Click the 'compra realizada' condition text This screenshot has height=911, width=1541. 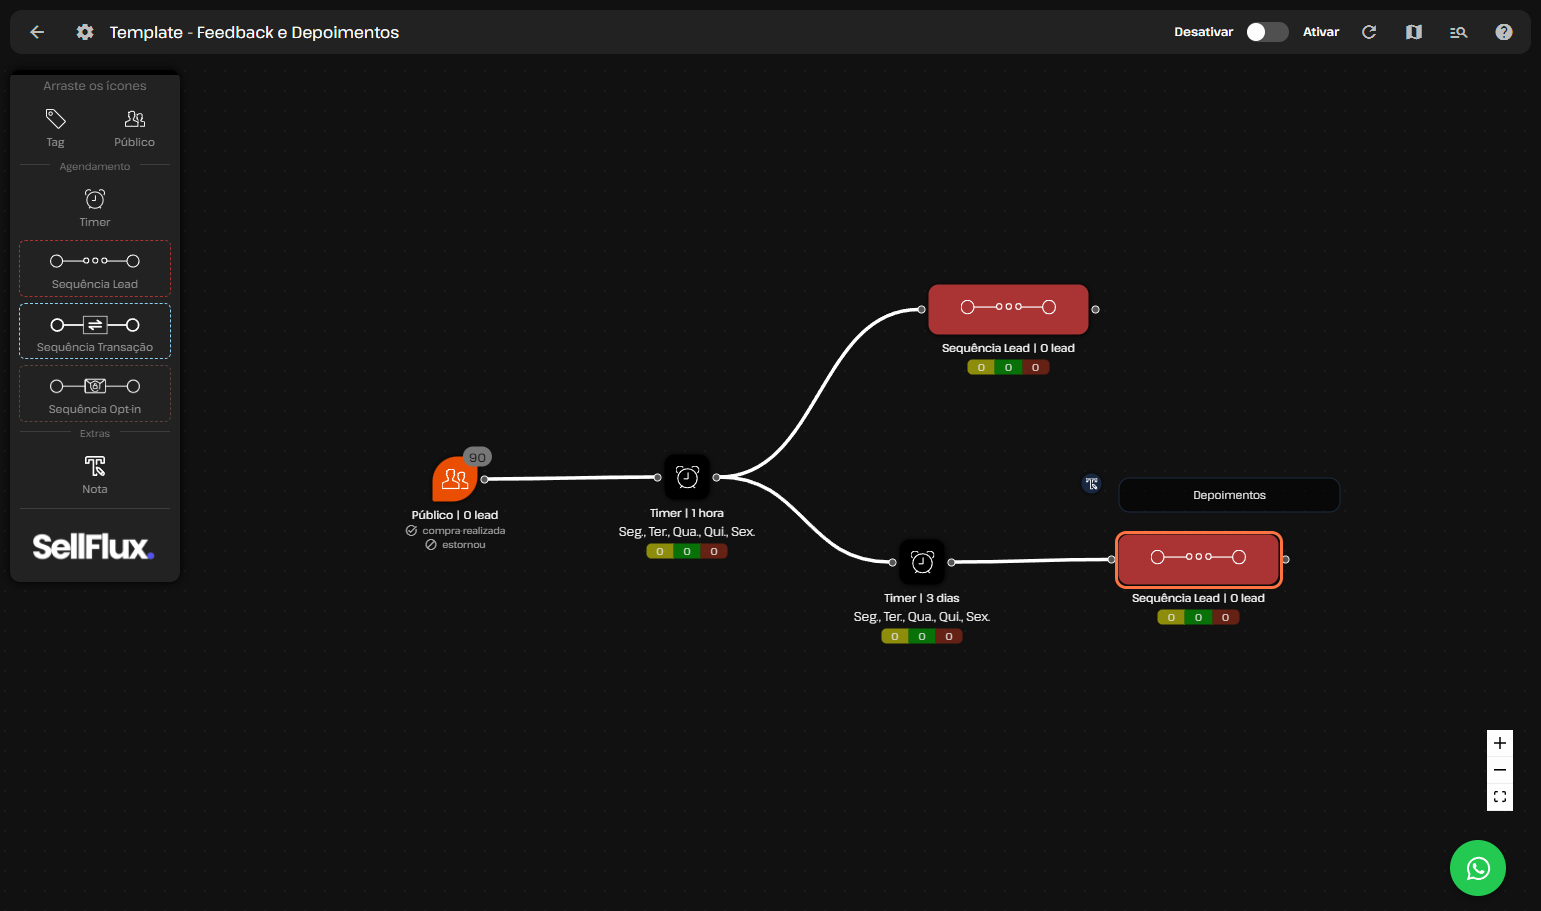point(463,531)
